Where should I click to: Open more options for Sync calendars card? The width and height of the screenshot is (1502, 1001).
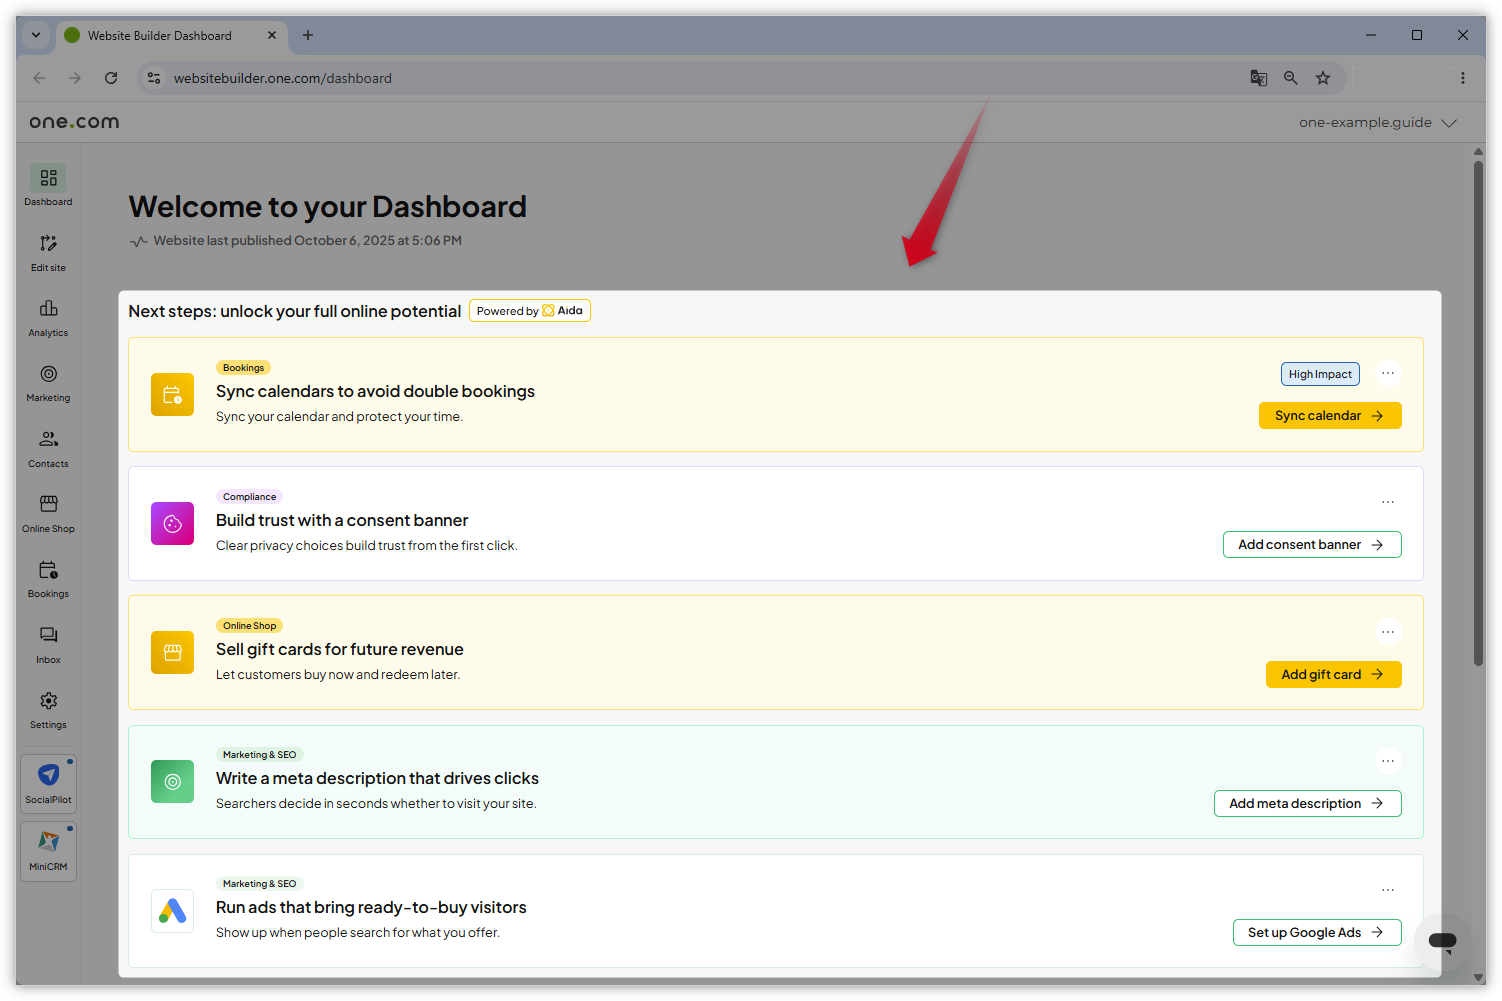coord(1388,373)
